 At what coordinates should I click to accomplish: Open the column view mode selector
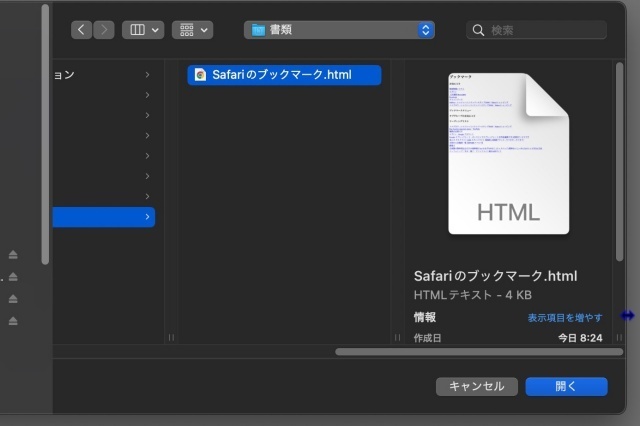[x=143, y=30]
